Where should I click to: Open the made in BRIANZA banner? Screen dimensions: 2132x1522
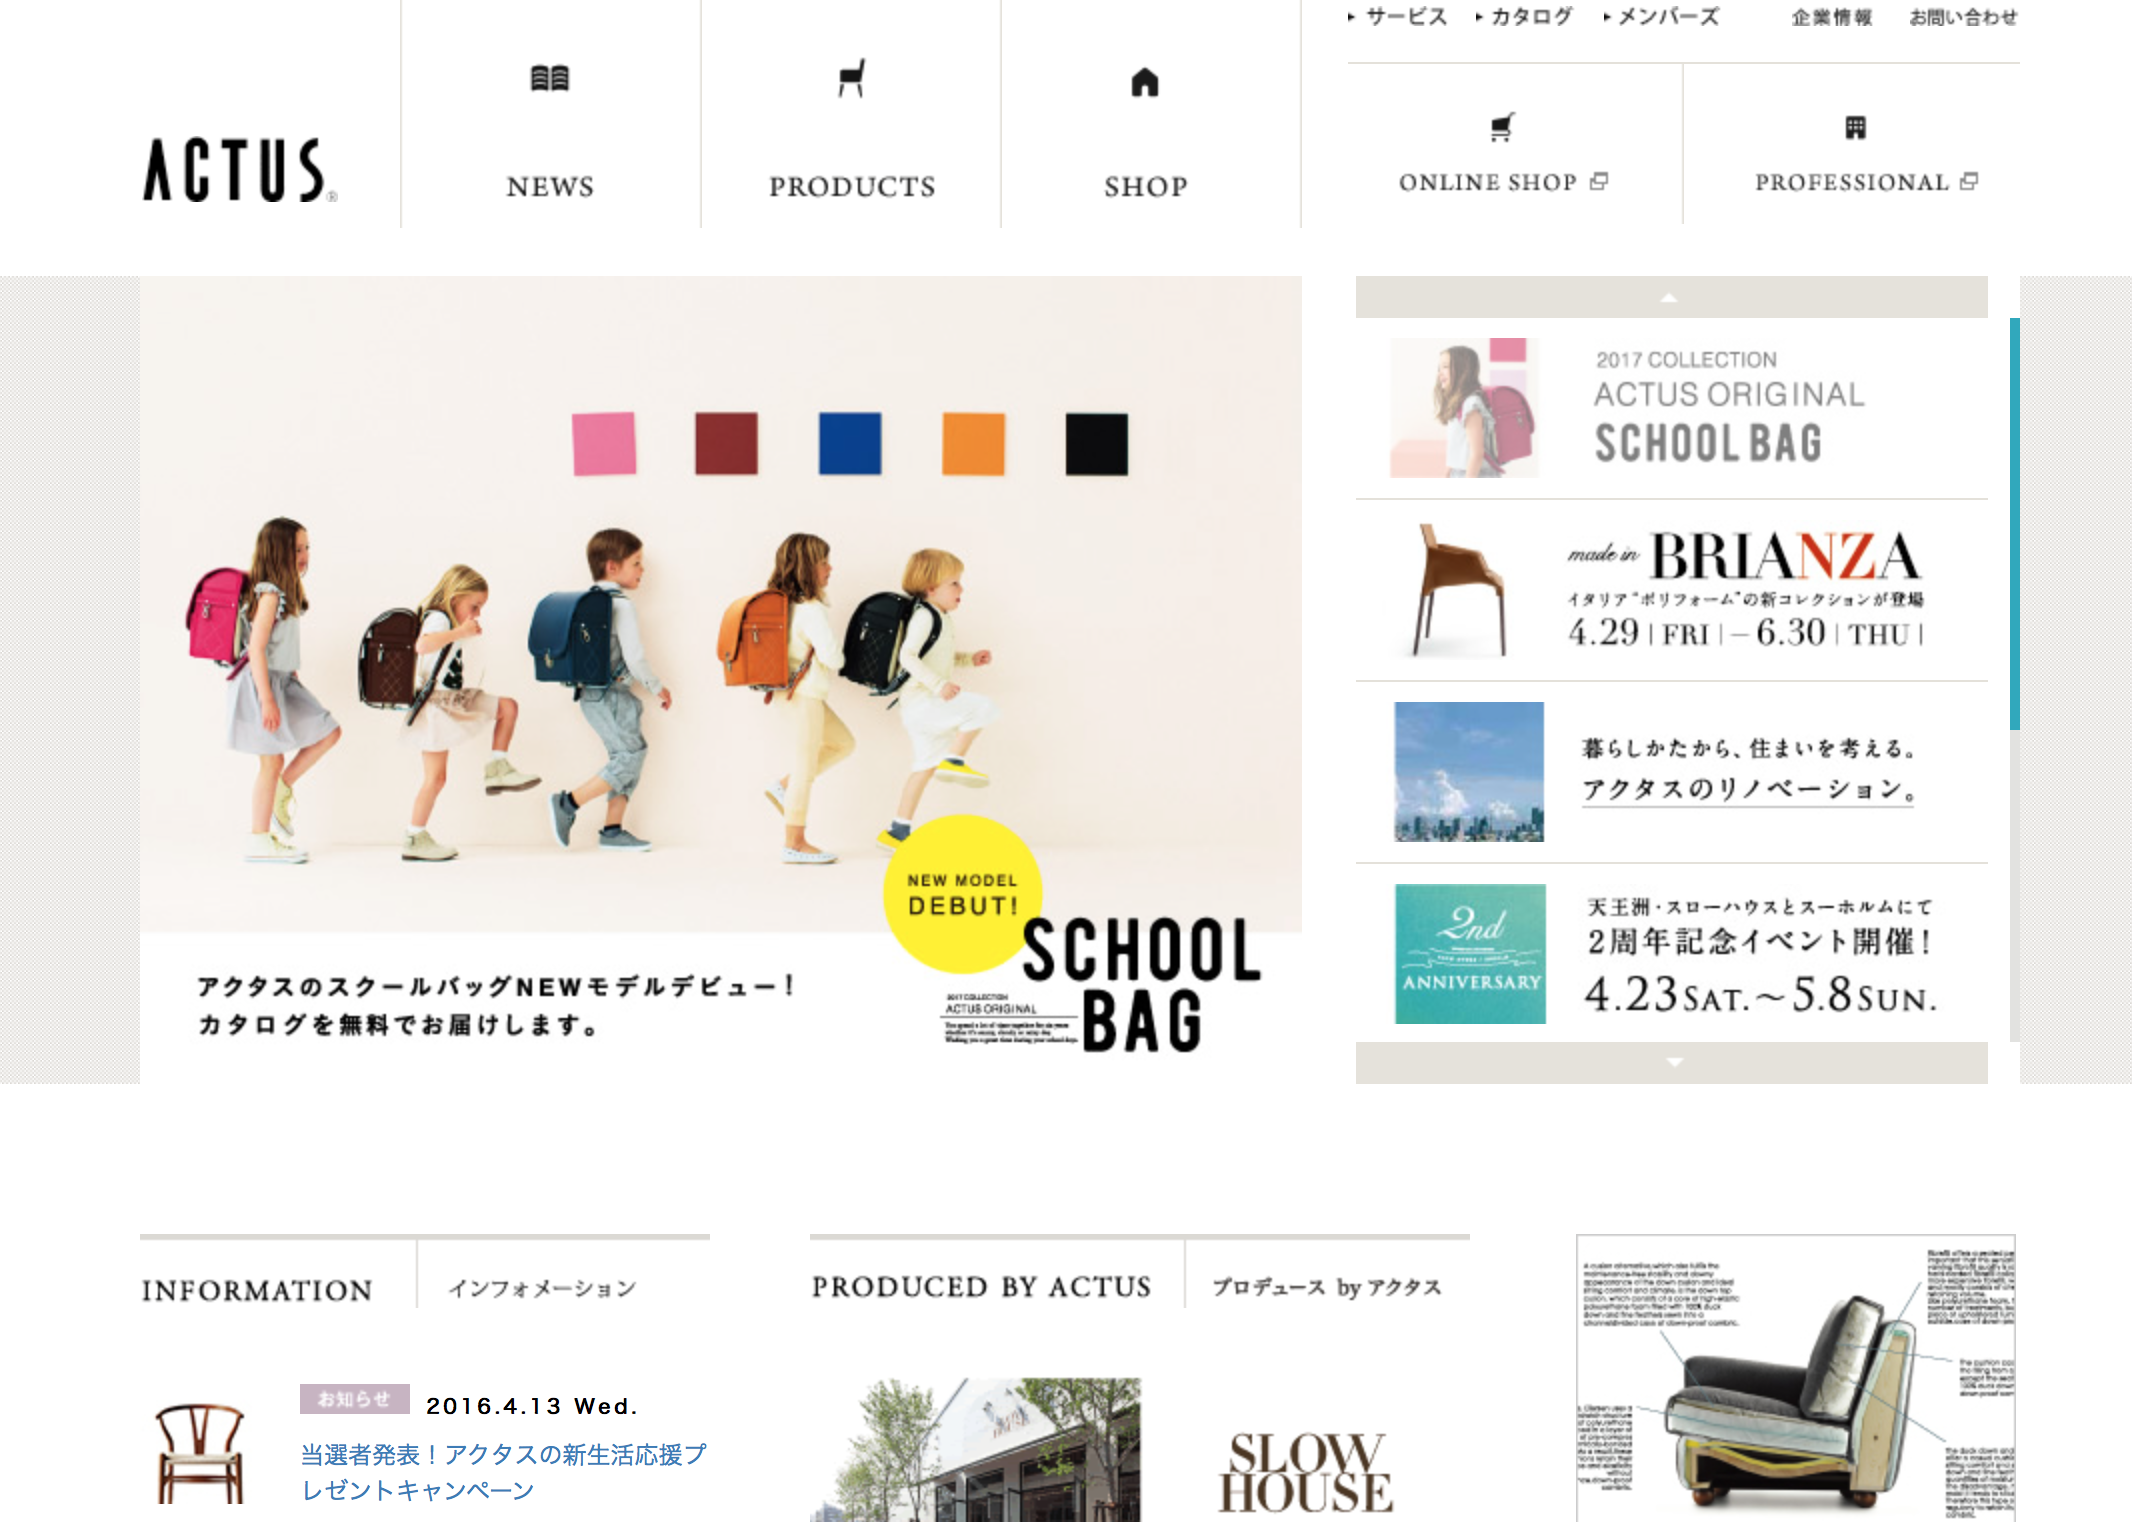tap(1671, 591)
